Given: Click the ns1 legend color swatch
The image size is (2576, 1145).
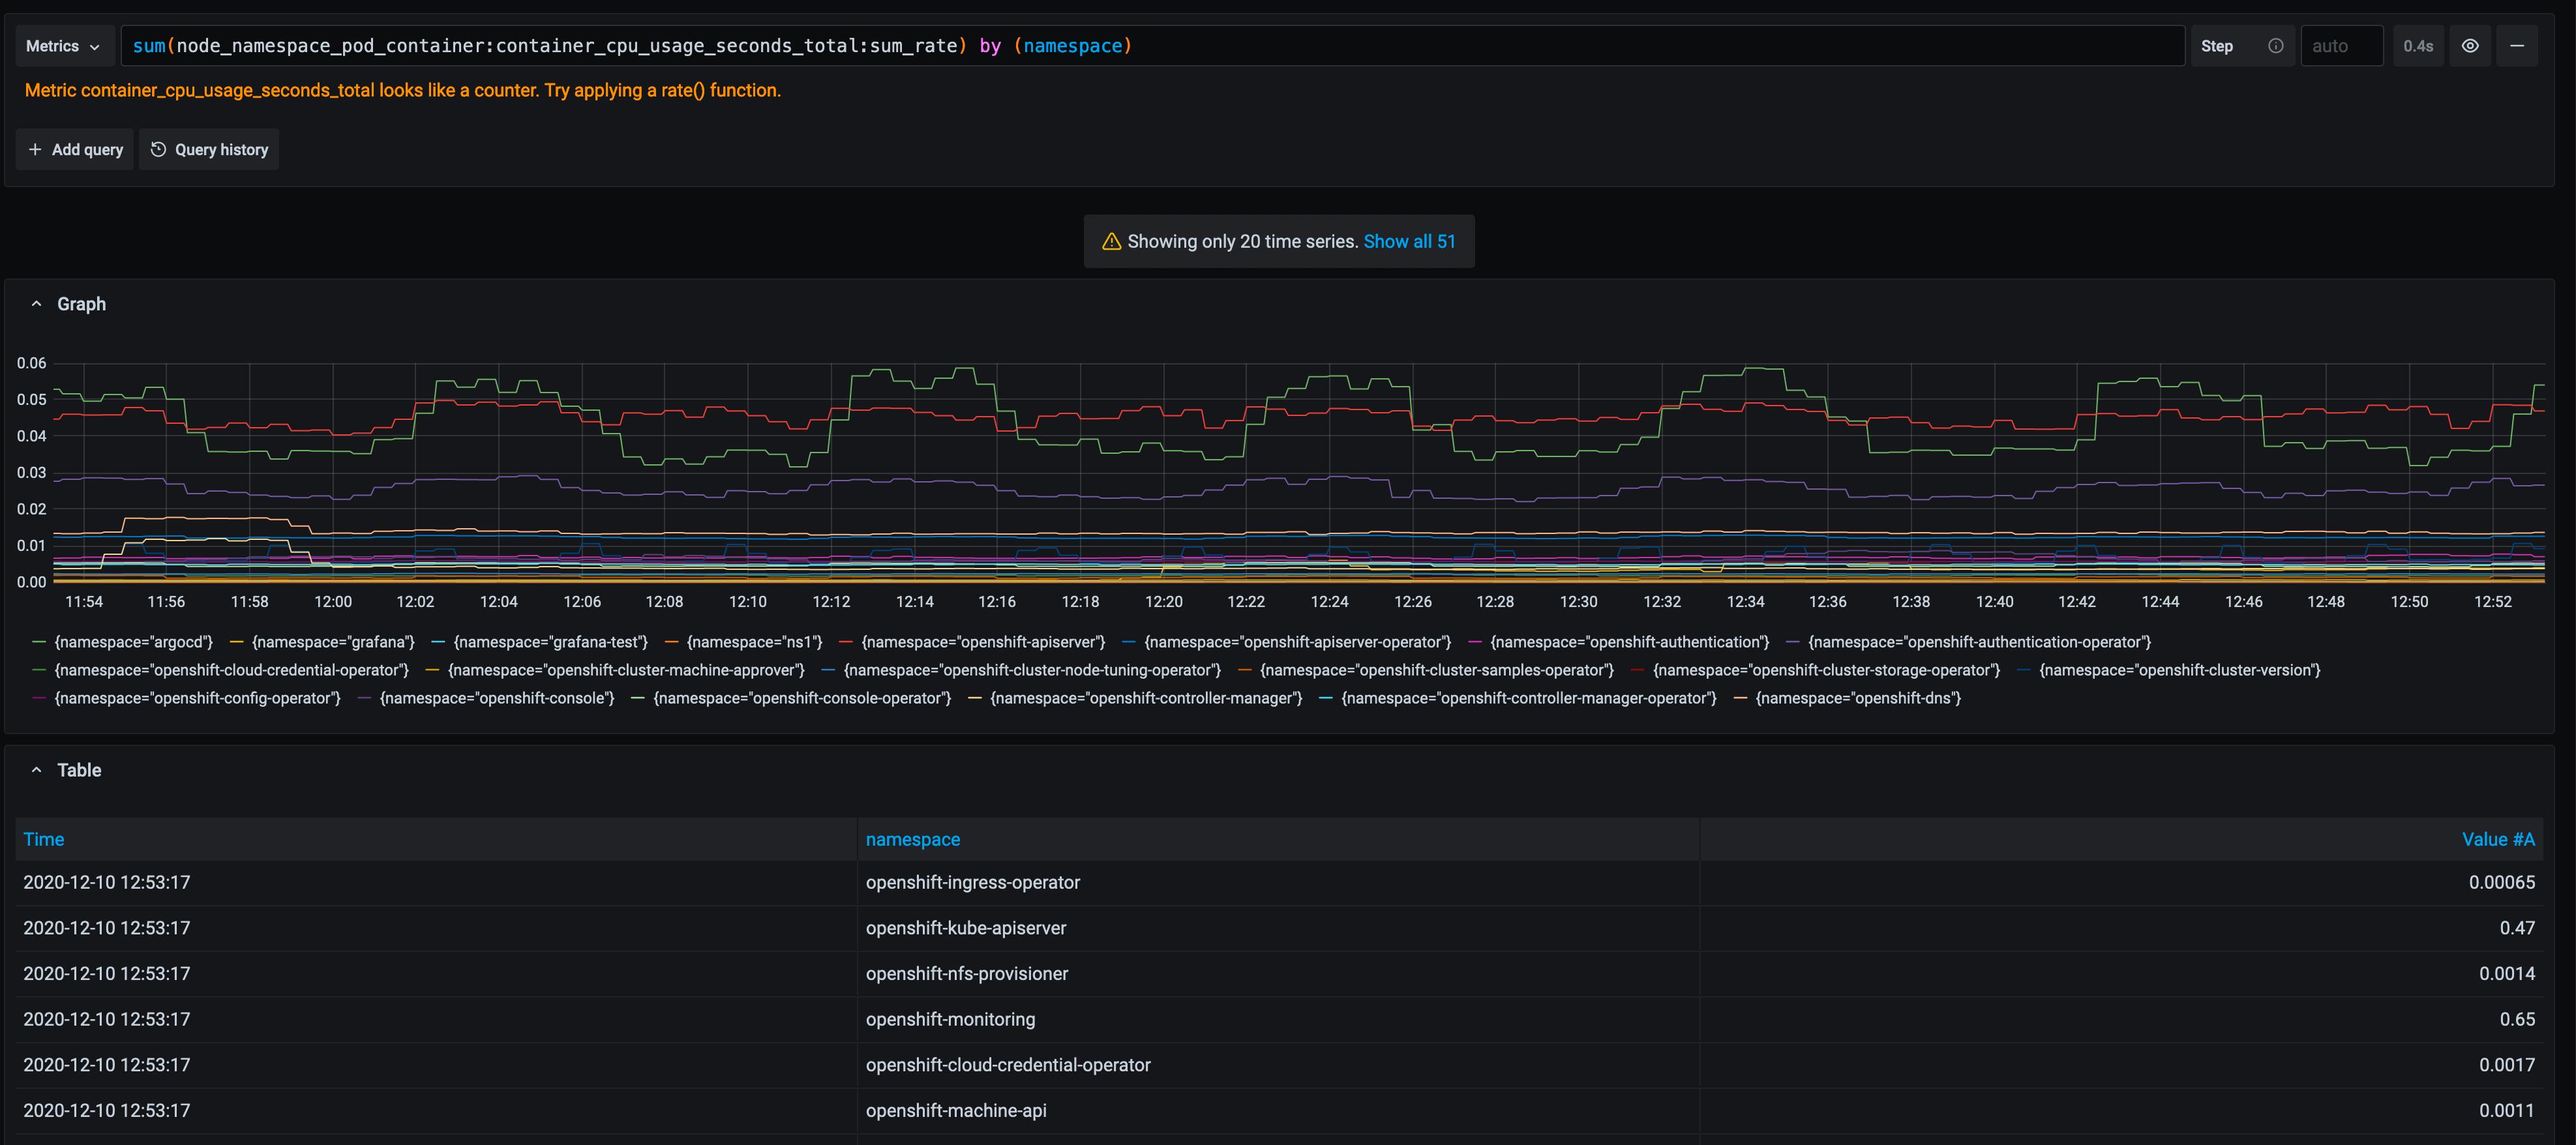Looking at the screenshot, I should point(671,642).
